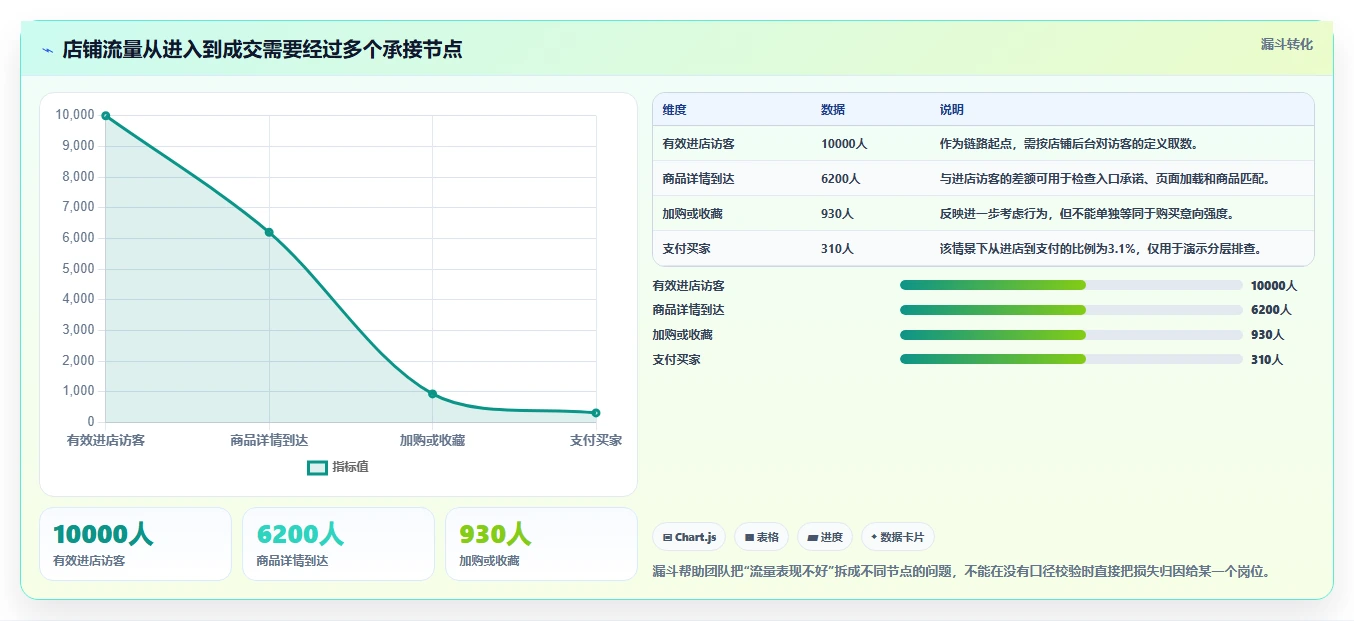The image size is (1354, 621).
Task: Click the 维度 column header
Action: [674, 110]
